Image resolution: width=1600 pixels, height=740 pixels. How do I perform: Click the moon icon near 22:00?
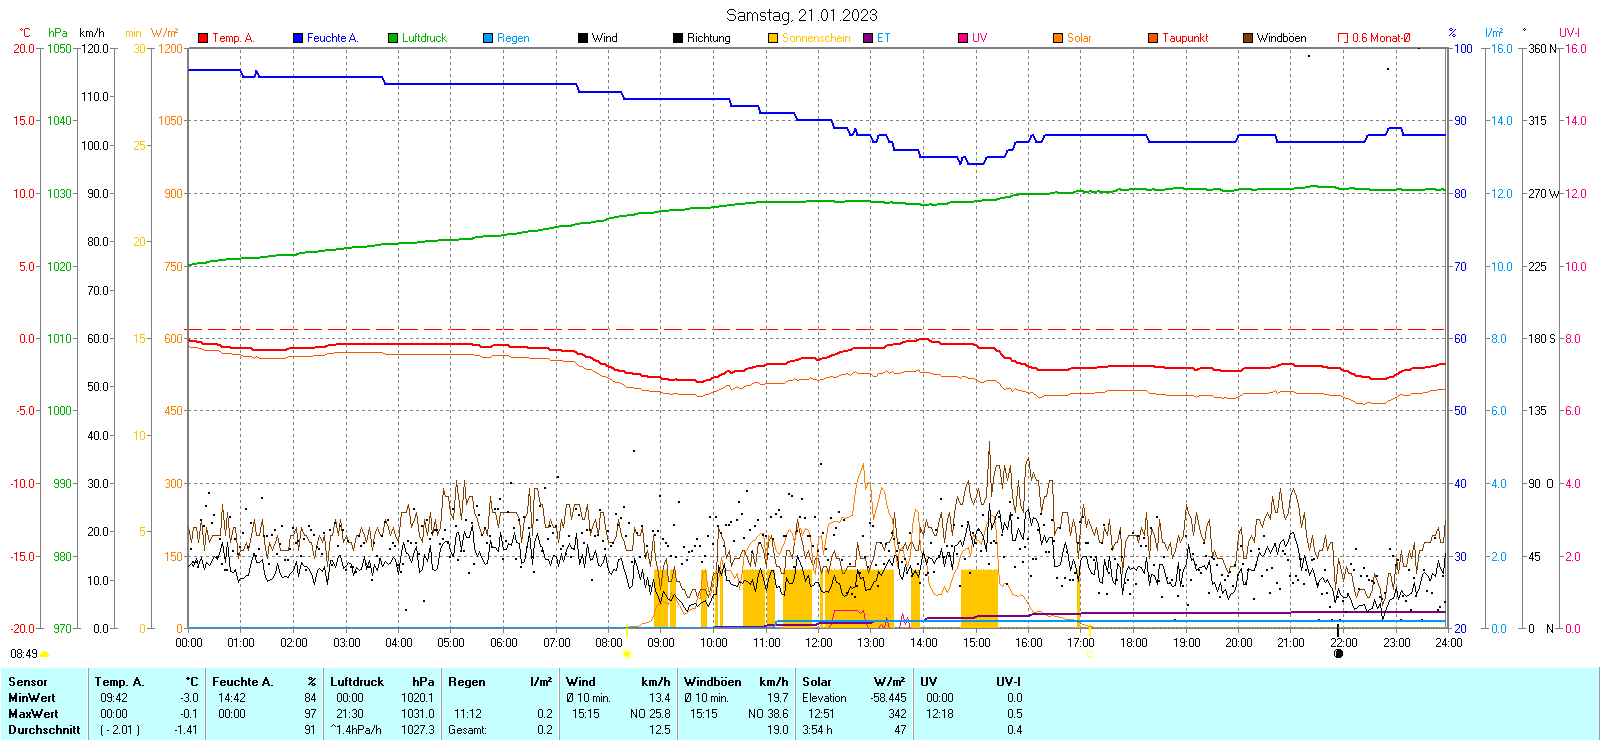(x=1339, y=654)
